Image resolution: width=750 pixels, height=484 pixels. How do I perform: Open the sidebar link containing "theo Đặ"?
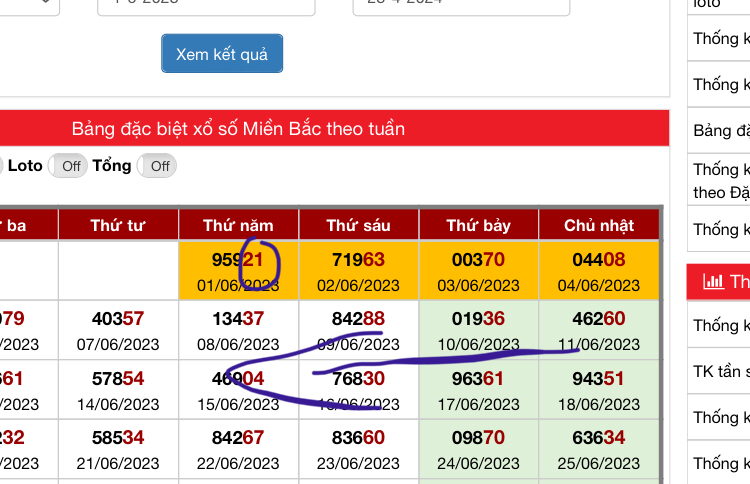coord(720,180)
